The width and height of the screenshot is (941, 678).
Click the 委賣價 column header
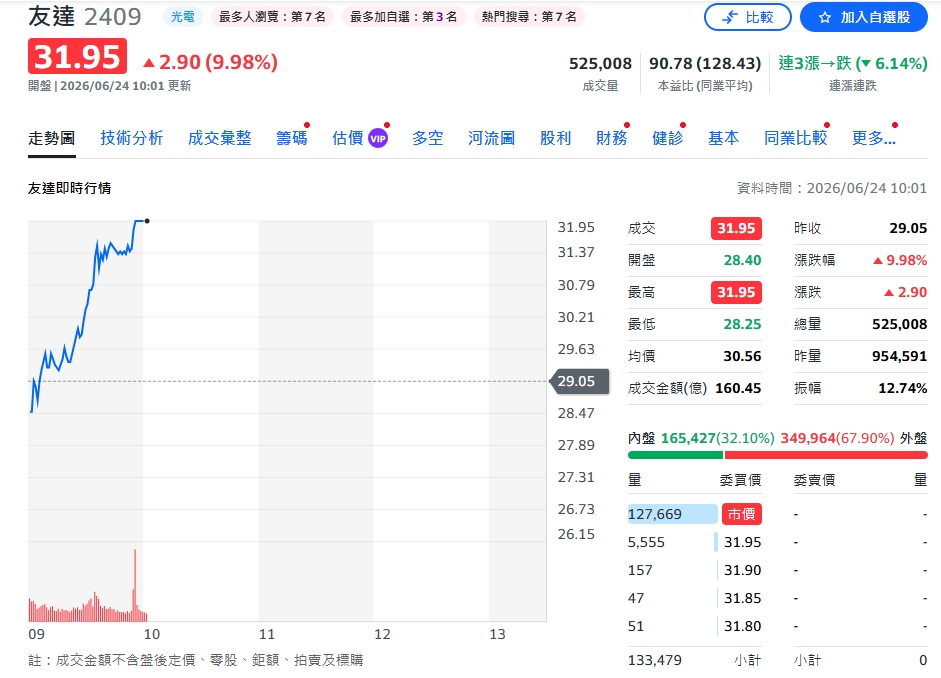(814, 480)
